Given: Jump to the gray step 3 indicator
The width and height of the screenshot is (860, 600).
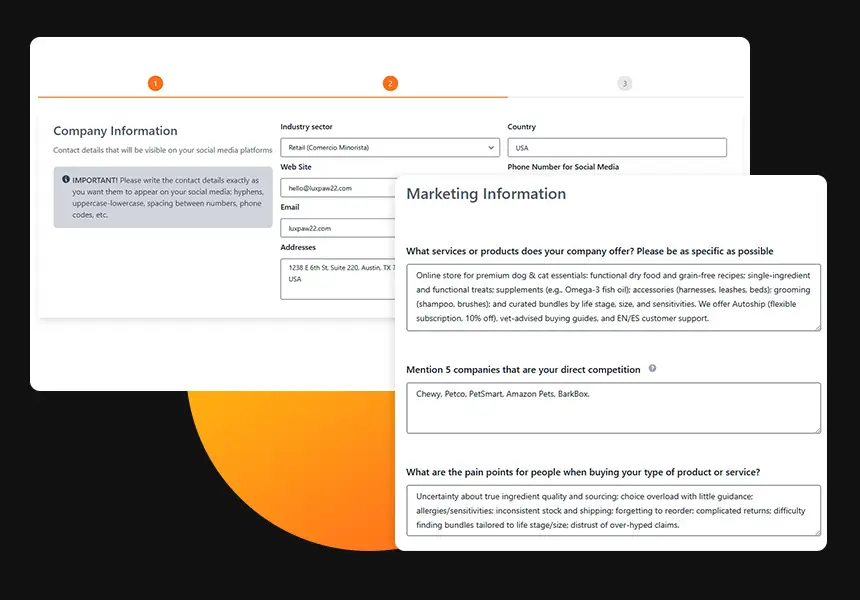Looking at the screenshot, I should tap(625, 84).
